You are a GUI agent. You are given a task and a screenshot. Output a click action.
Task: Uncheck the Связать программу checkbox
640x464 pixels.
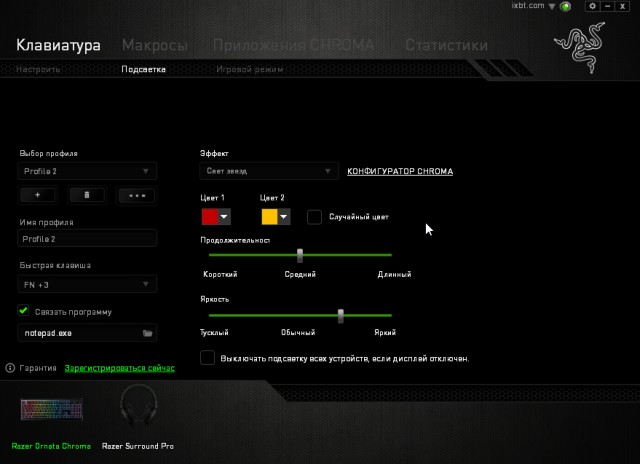pyautogui.click(x=24, y=311)
